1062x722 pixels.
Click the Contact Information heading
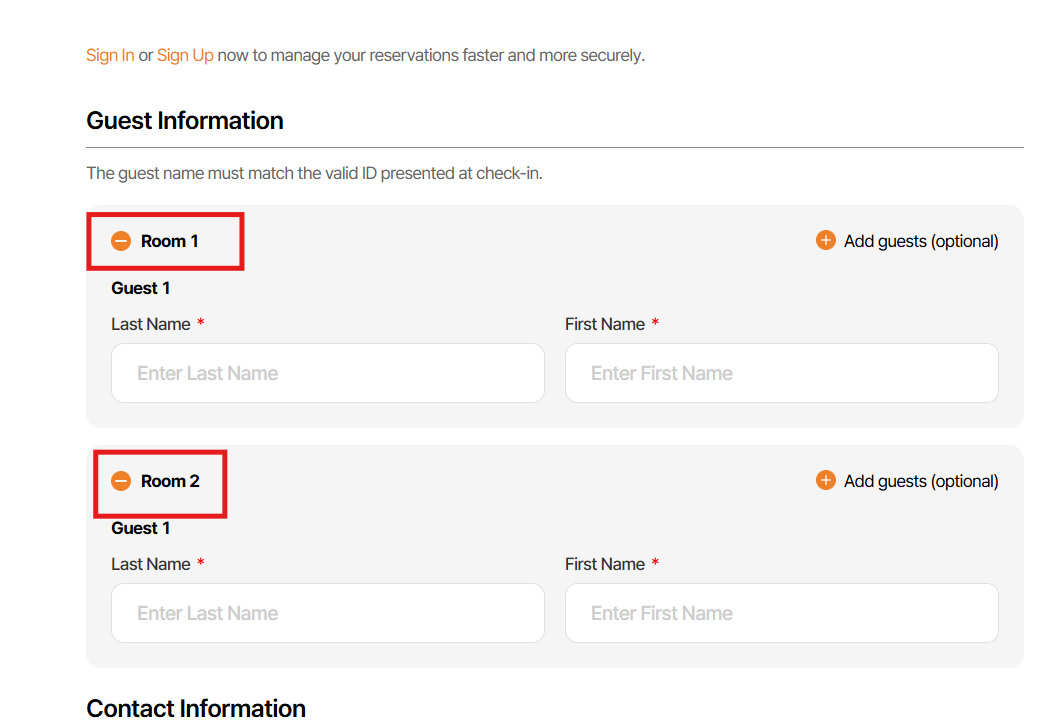[196, 708]
